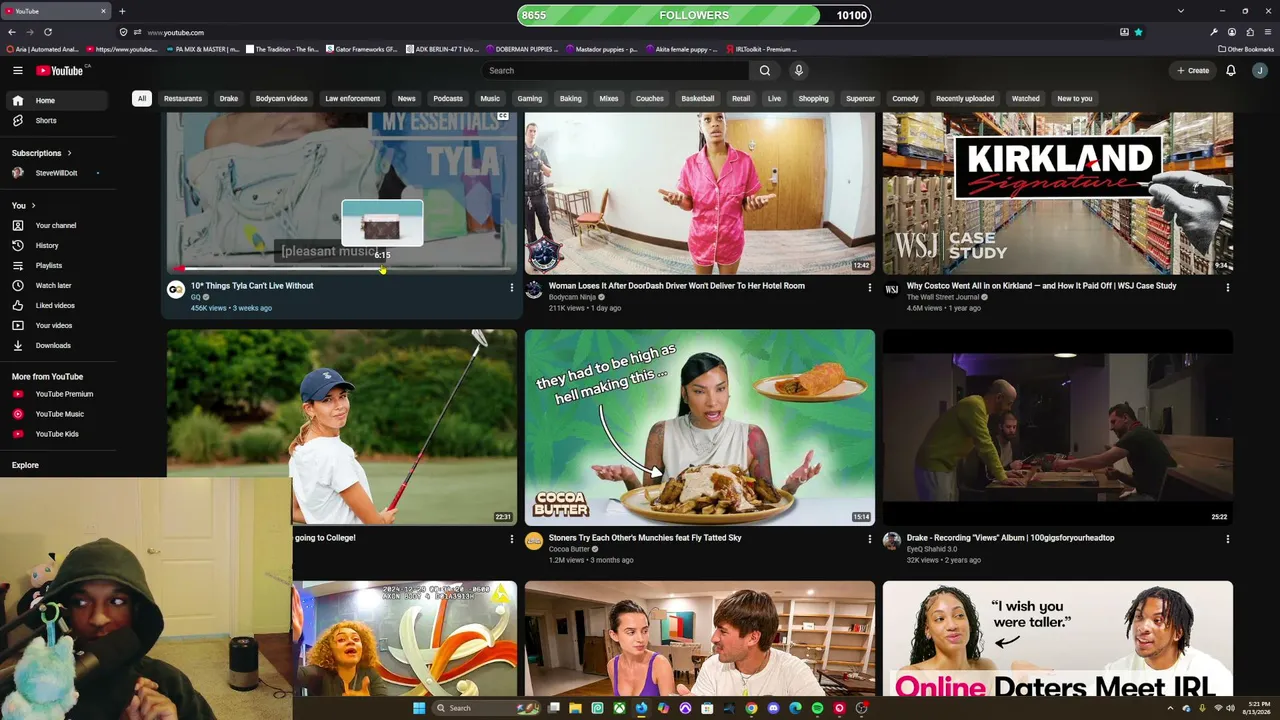Open the Stoners Munchies video thumbnail
This screenshot has width=1280, height=720.
pos(700,428)
